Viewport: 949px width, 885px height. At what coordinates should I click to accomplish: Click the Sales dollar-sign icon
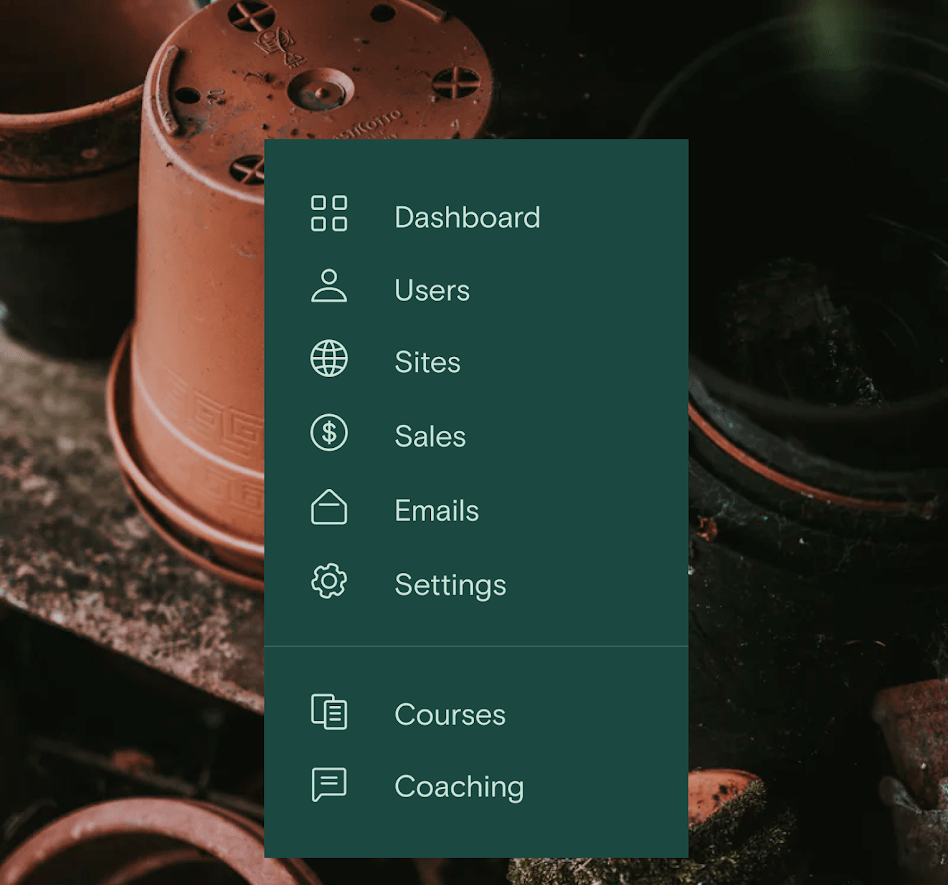(x=329, y=433)
